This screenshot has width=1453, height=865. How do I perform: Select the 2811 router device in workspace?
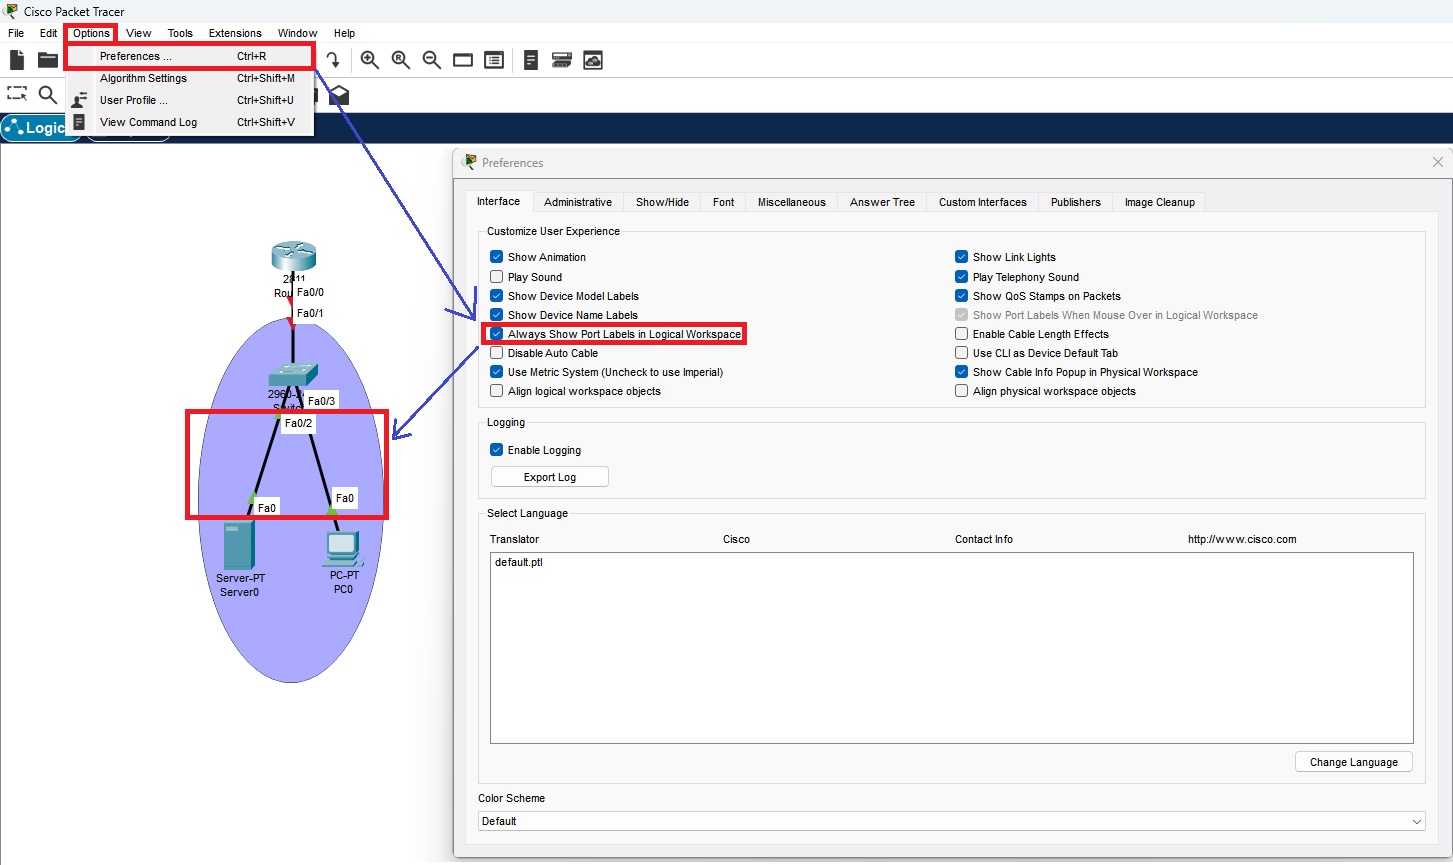[x=293, y=256]
